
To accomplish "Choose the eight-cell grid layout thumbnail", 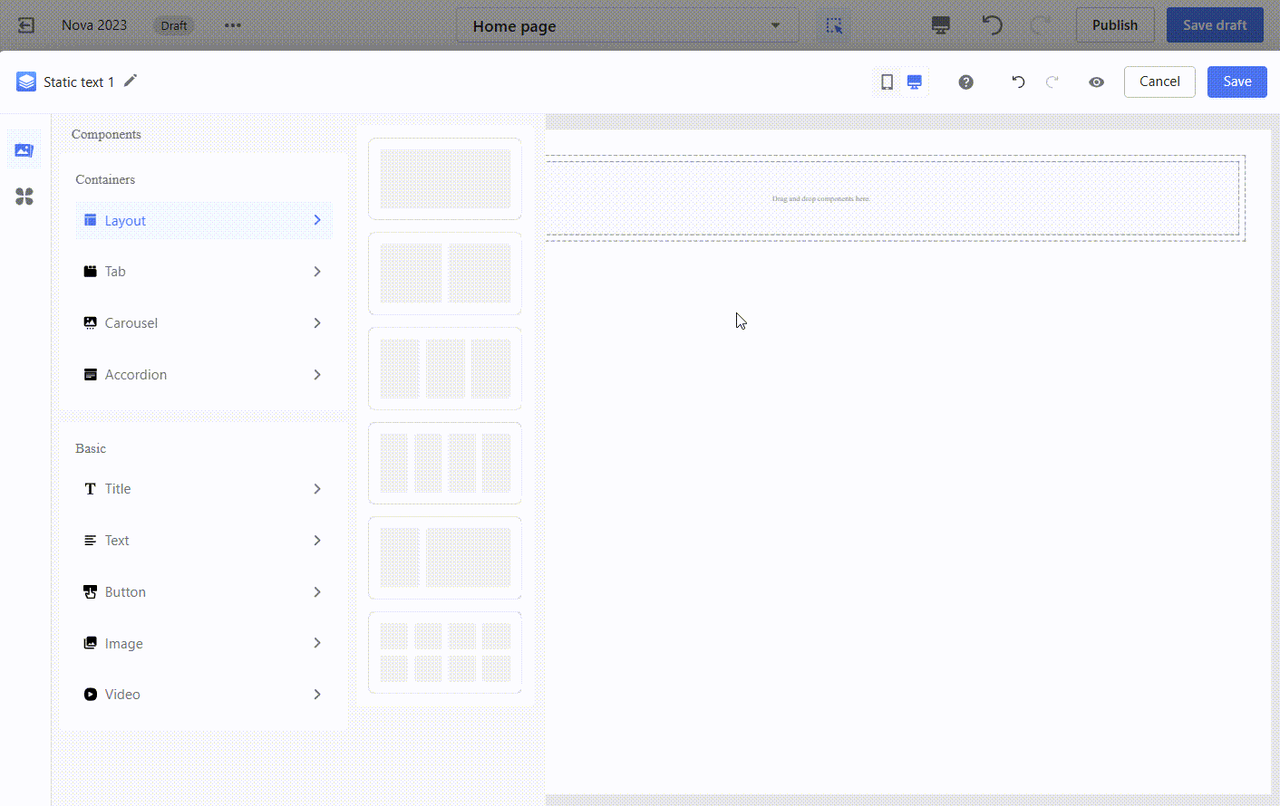I will (445, 652).
